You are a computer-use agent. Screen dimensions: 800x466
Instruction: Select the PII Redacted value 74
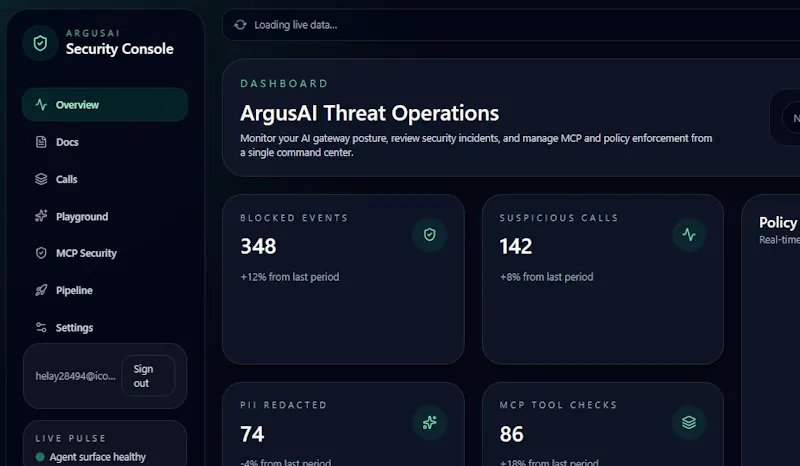point(252,434)
